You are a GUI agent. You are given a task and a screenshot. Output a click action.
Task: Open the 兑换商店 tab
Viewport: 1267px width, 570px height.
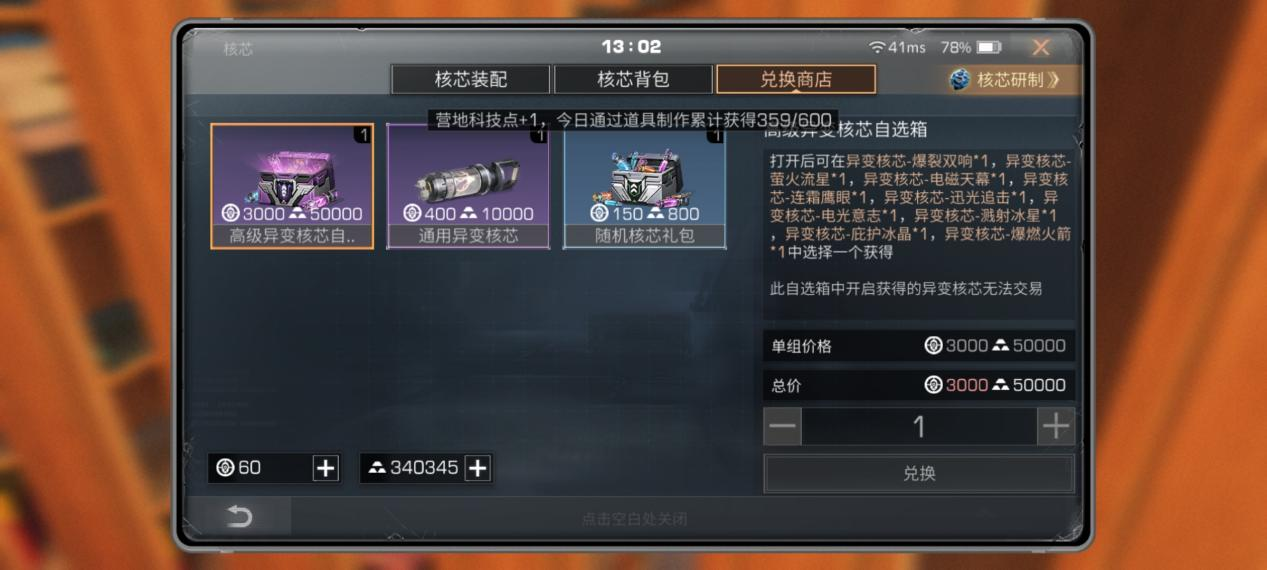[x=796, y=79]
